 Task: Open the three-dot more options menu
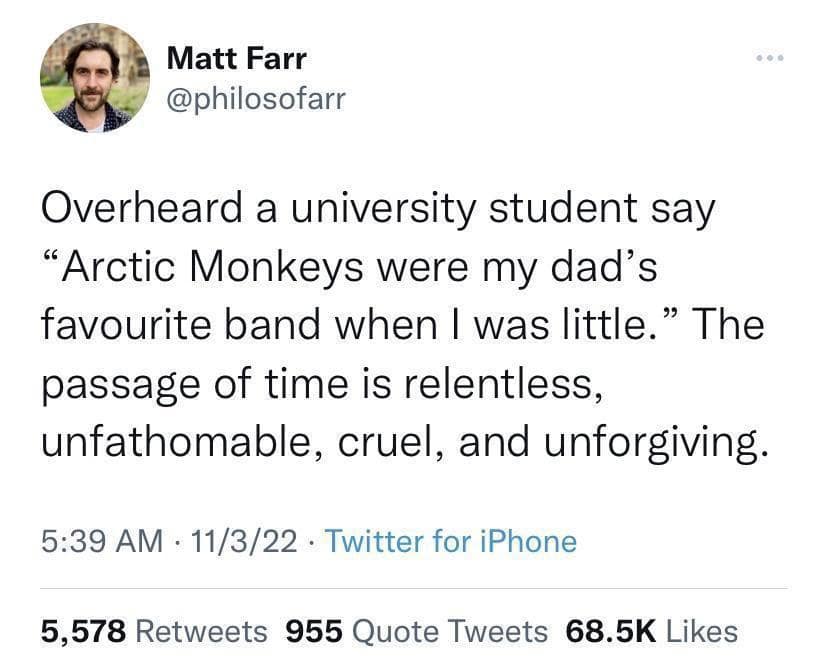coord(767,56)
